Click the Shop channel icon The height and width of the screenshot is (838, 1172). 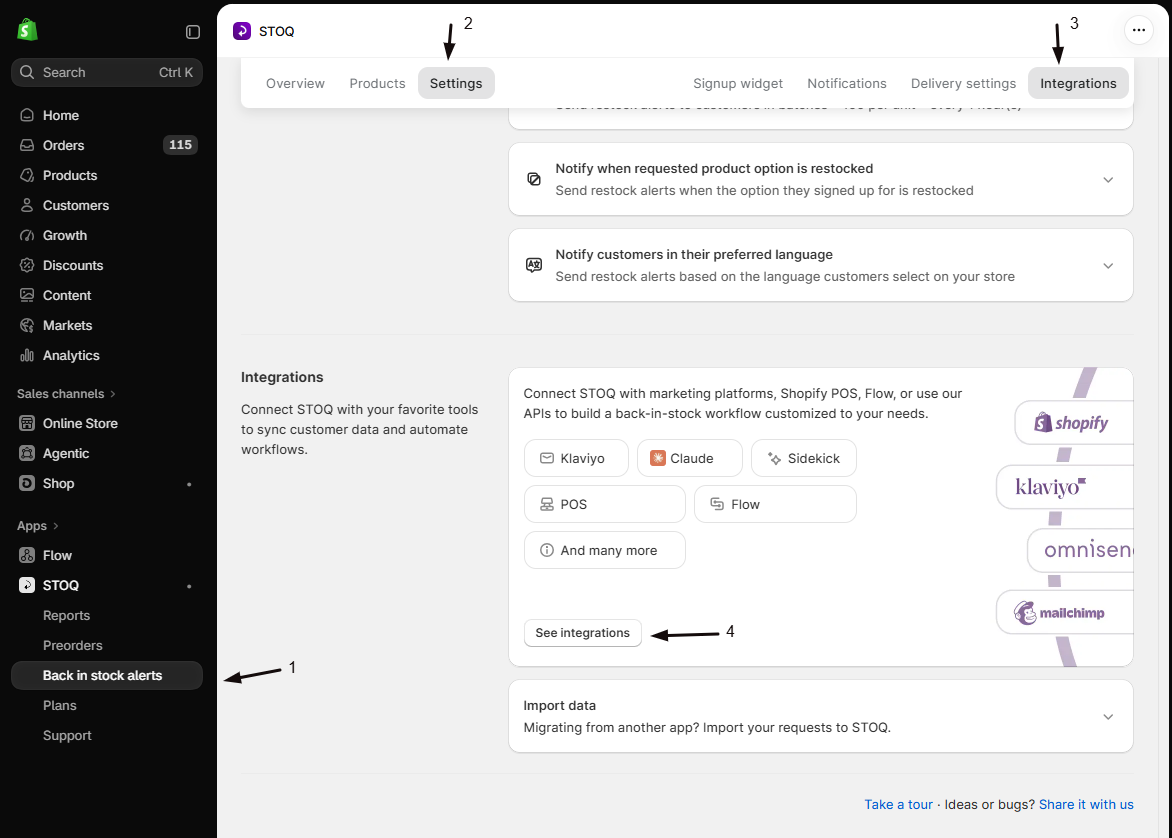pos(27,483)
